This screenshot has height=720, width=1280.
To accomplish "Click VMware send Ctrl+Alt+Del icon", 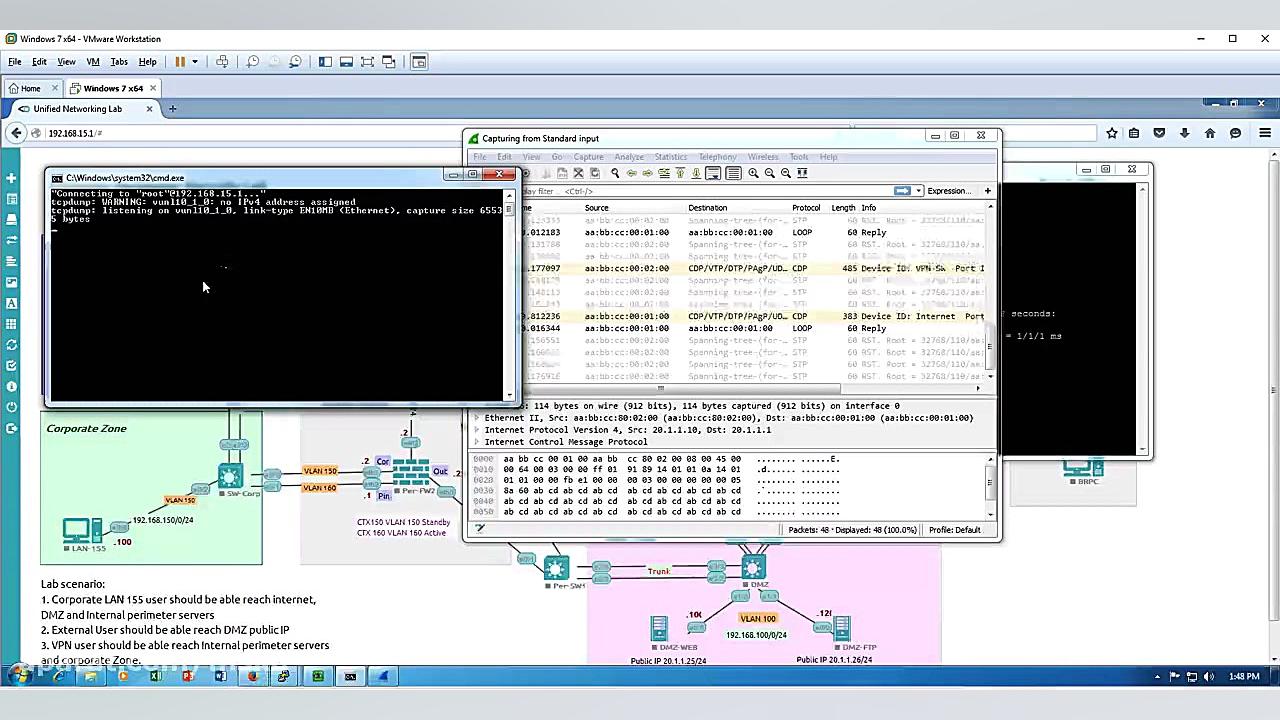I will [222, 62].
